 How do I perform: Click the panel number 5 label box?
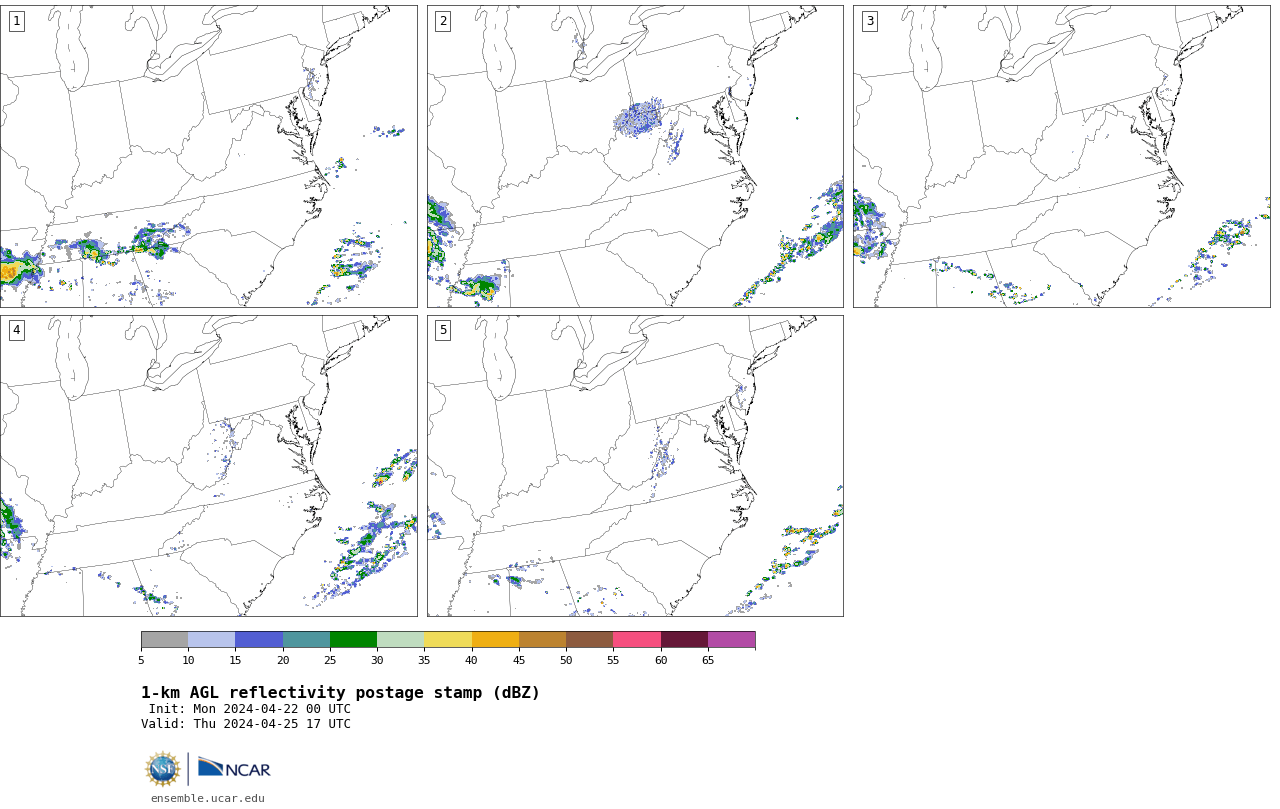click(443, 330)
